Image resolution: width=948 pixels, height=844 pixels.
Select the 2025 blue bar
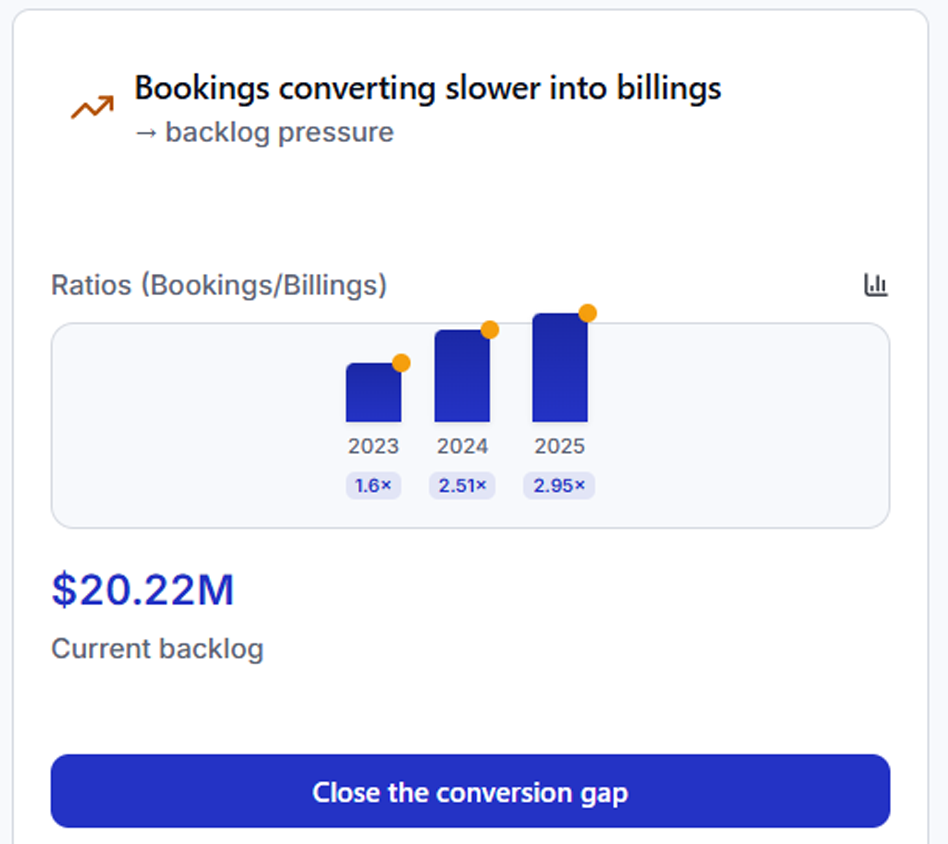tap(559, 370)
